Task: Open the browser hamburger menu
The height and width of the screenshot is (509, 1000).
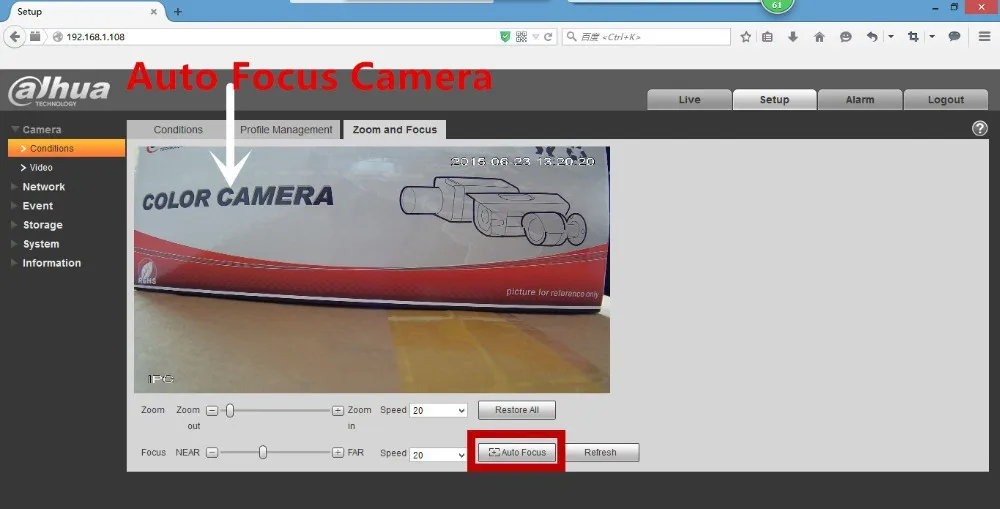Action: [984, 36]
